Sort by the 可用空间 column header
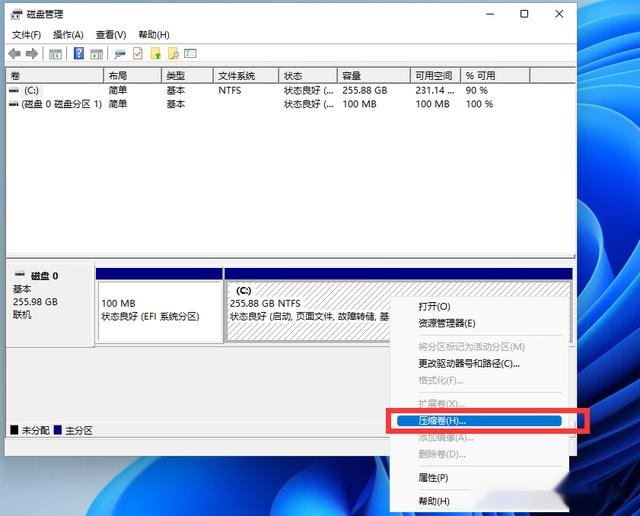The height and width of the screenshot is (516, 640). pyautogui.click(x=436, y=76)
